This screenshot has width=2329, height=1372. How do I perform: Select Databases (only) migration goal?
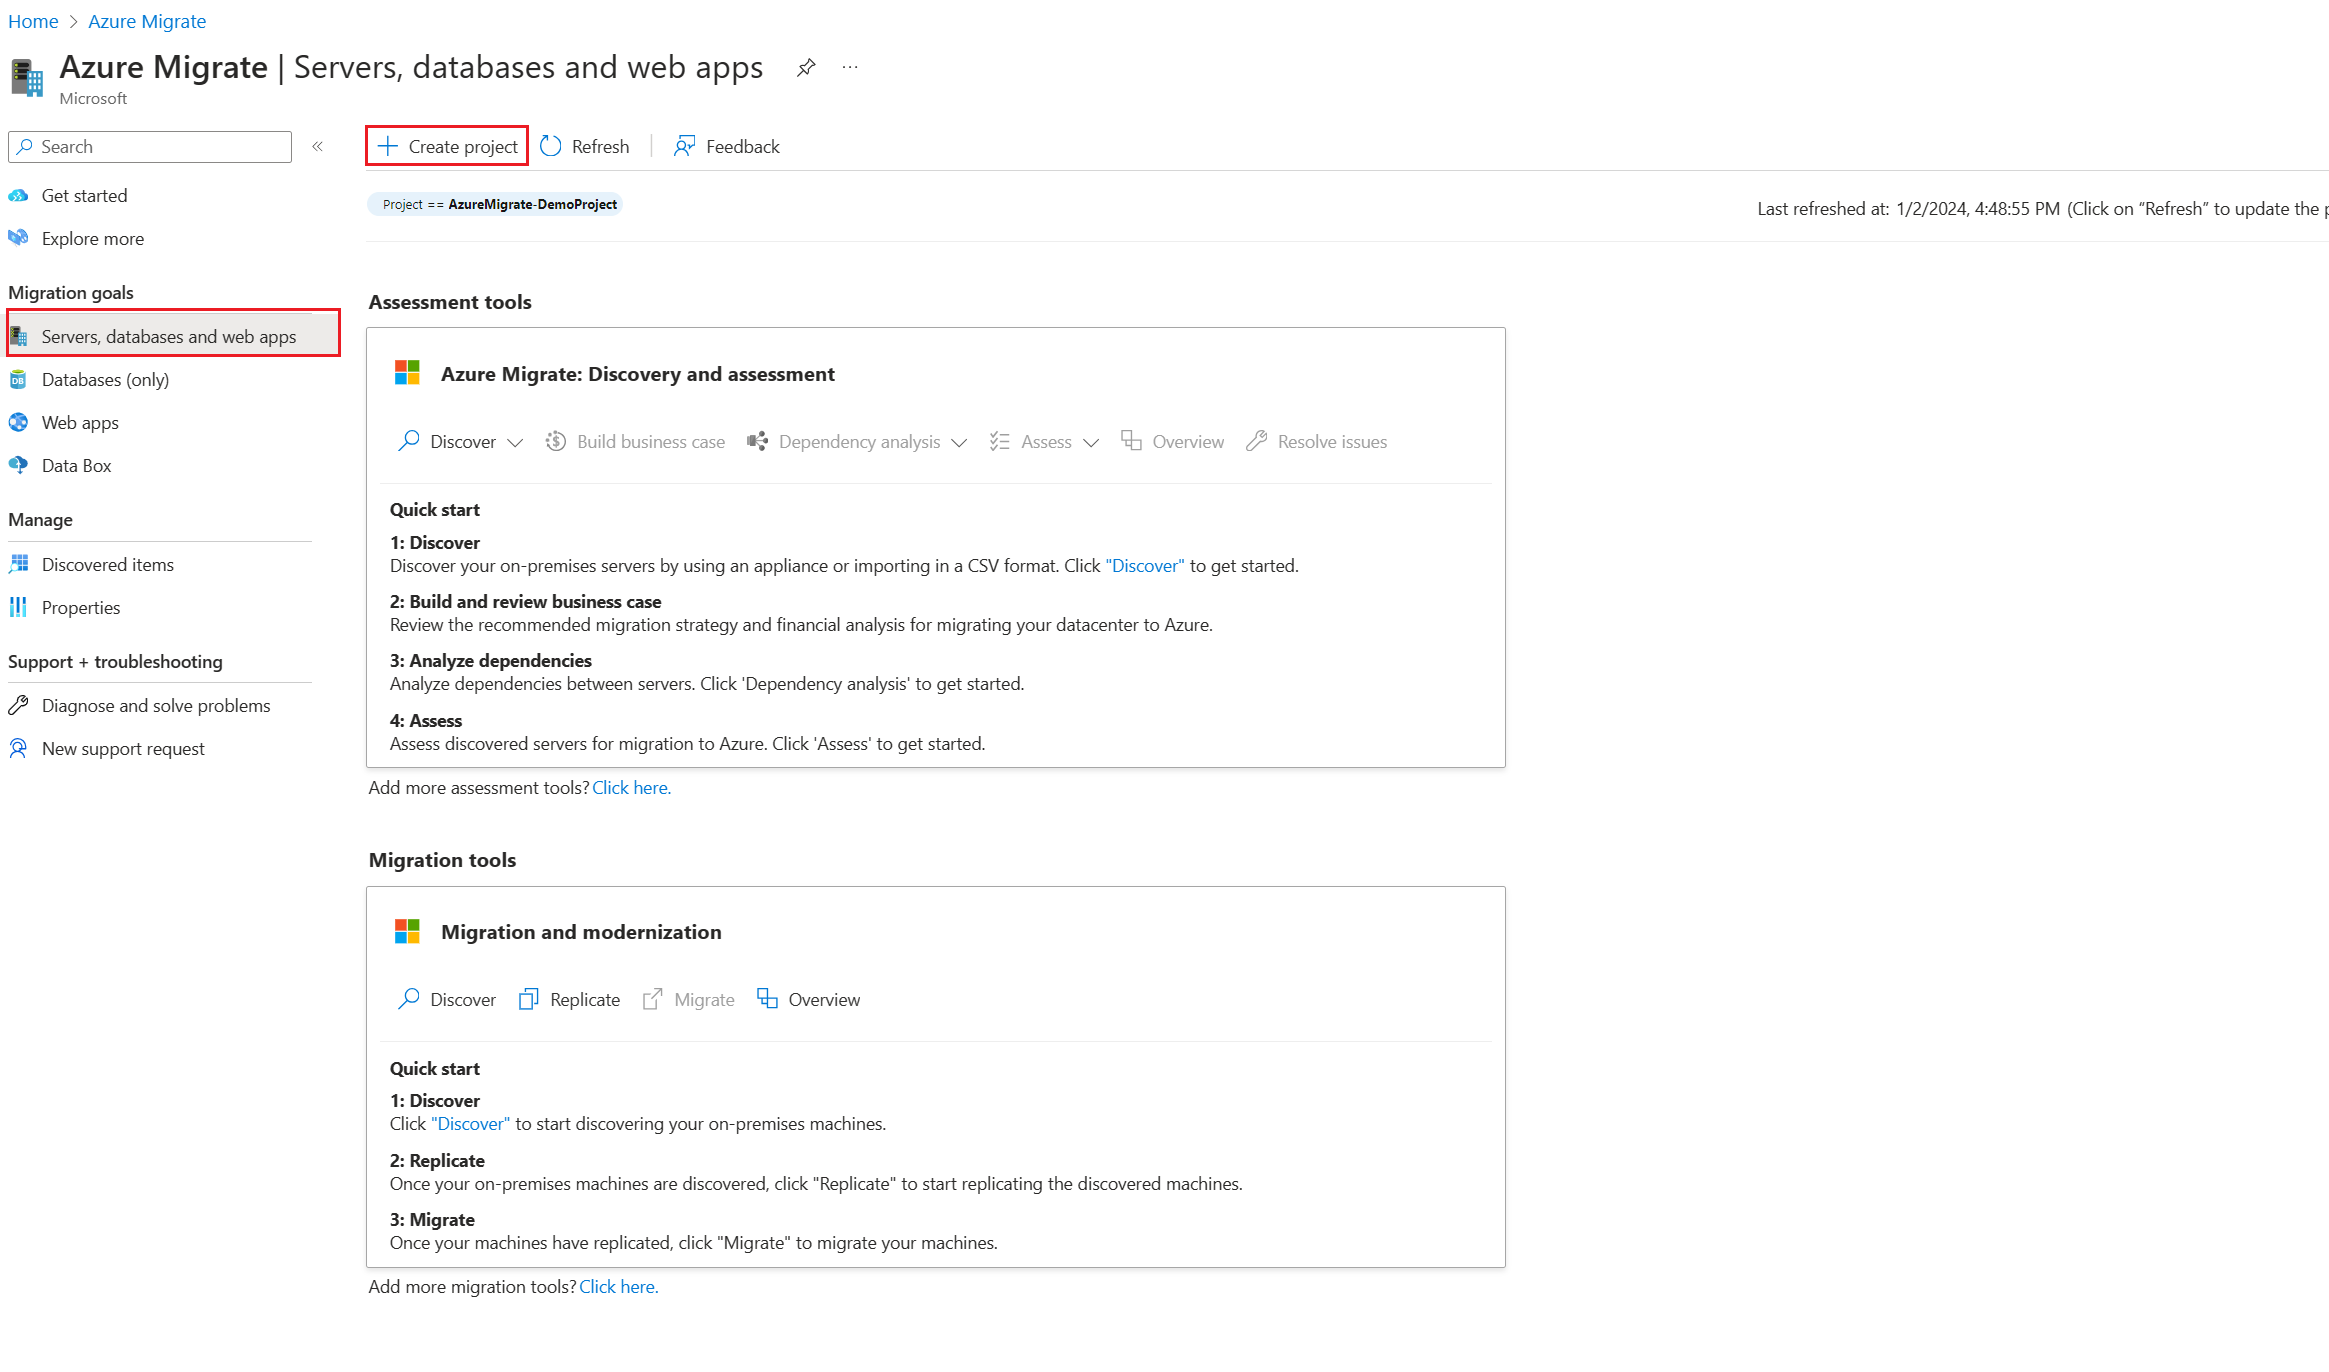click(103, 379)
